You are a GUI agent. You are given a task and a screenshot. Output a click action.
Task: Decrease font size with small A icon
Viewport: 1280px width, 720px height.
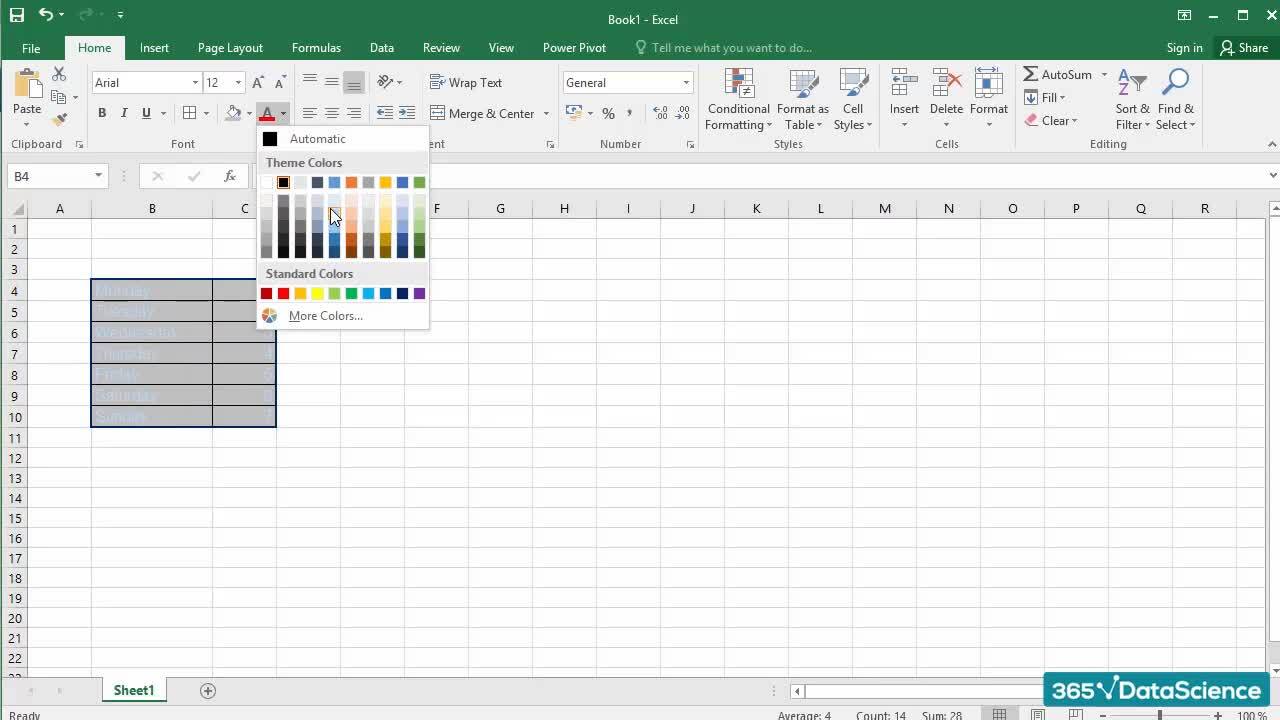pyautogui.click(x=280, y=83)
